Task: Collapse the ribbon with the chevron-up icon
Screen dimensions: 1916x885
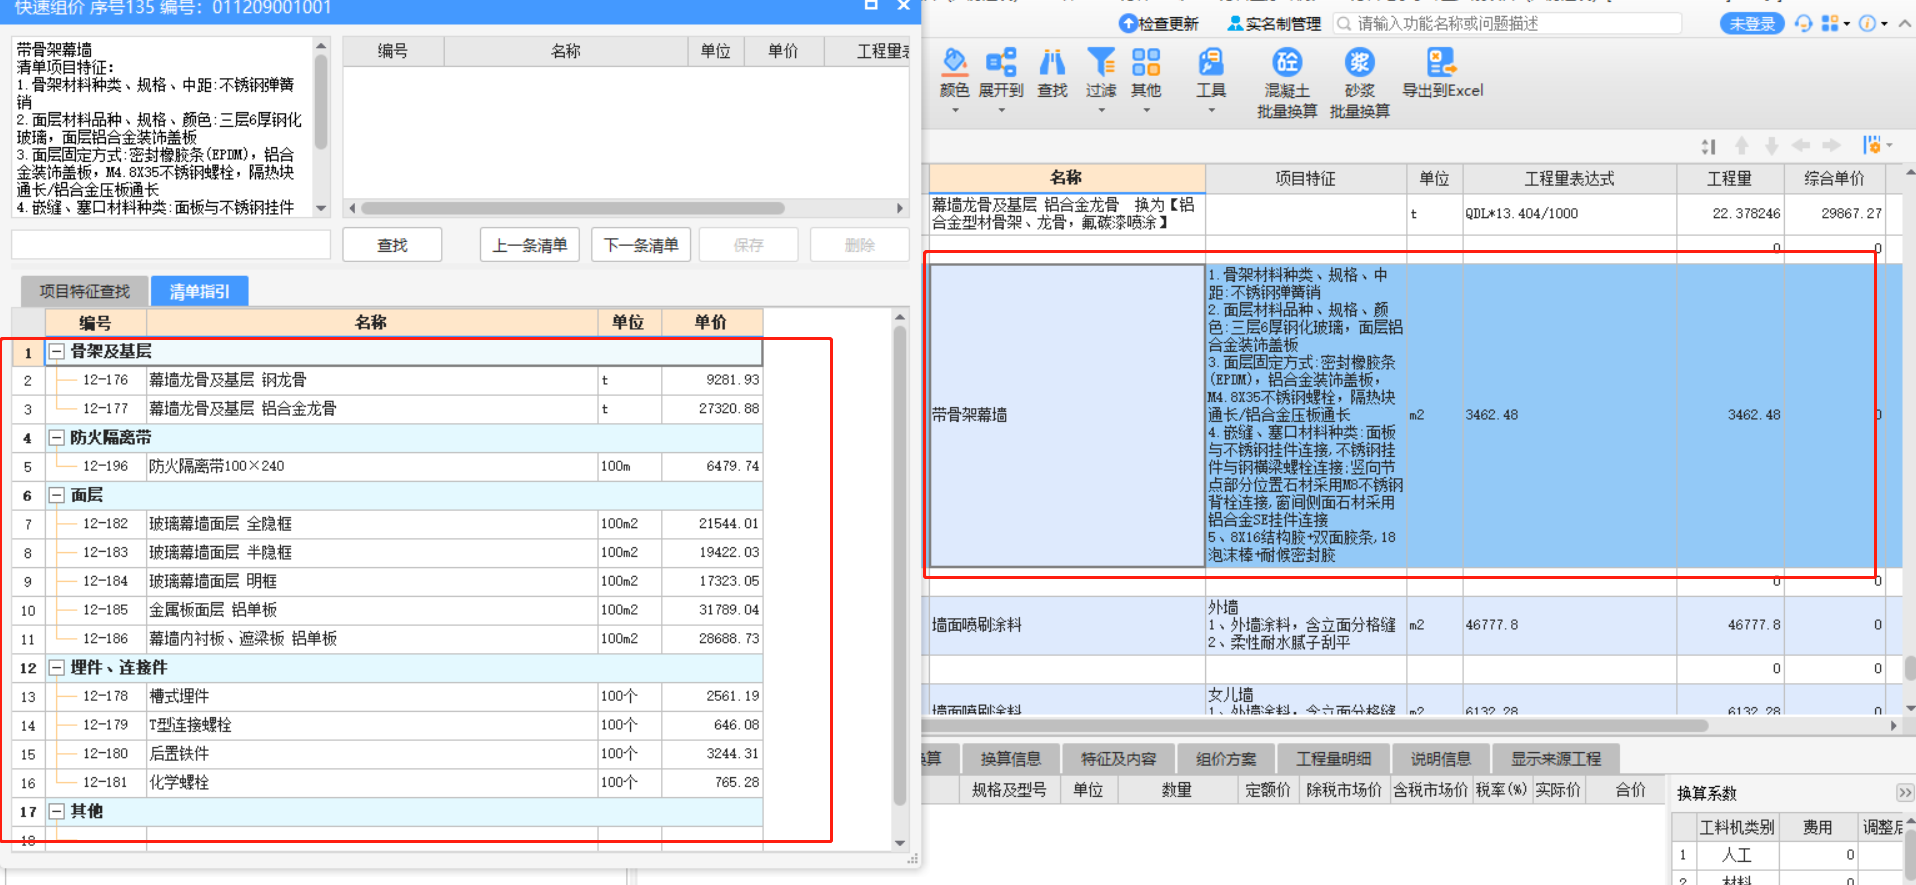Action: coord(1906,23)
